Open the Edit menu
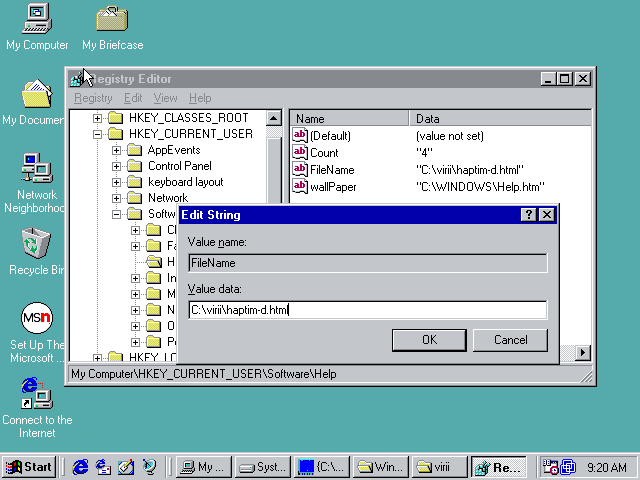 pos(133,98)
